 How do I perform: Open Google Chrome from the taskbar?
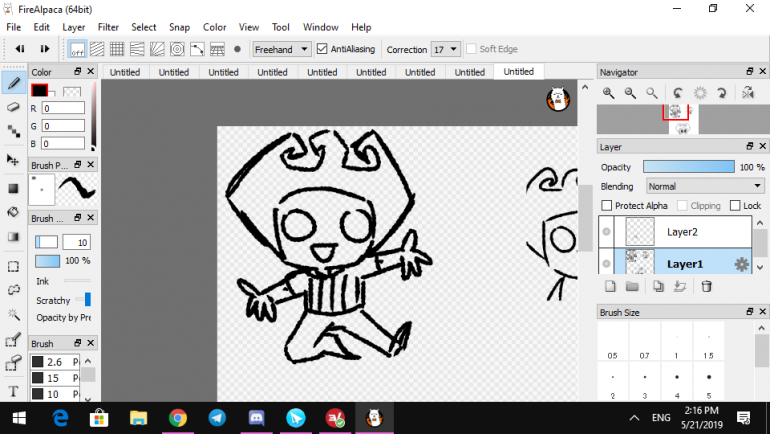pyautogui.click(x=177, y=417)
